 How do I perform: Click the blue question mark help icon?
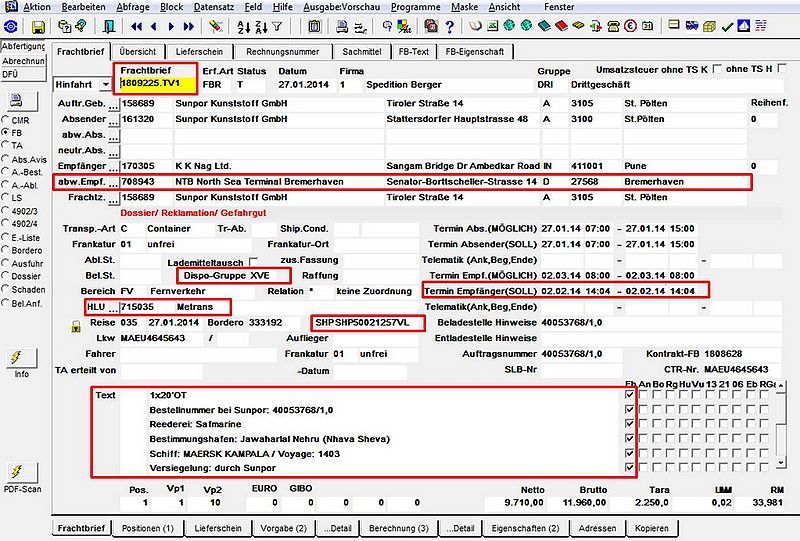449,26
